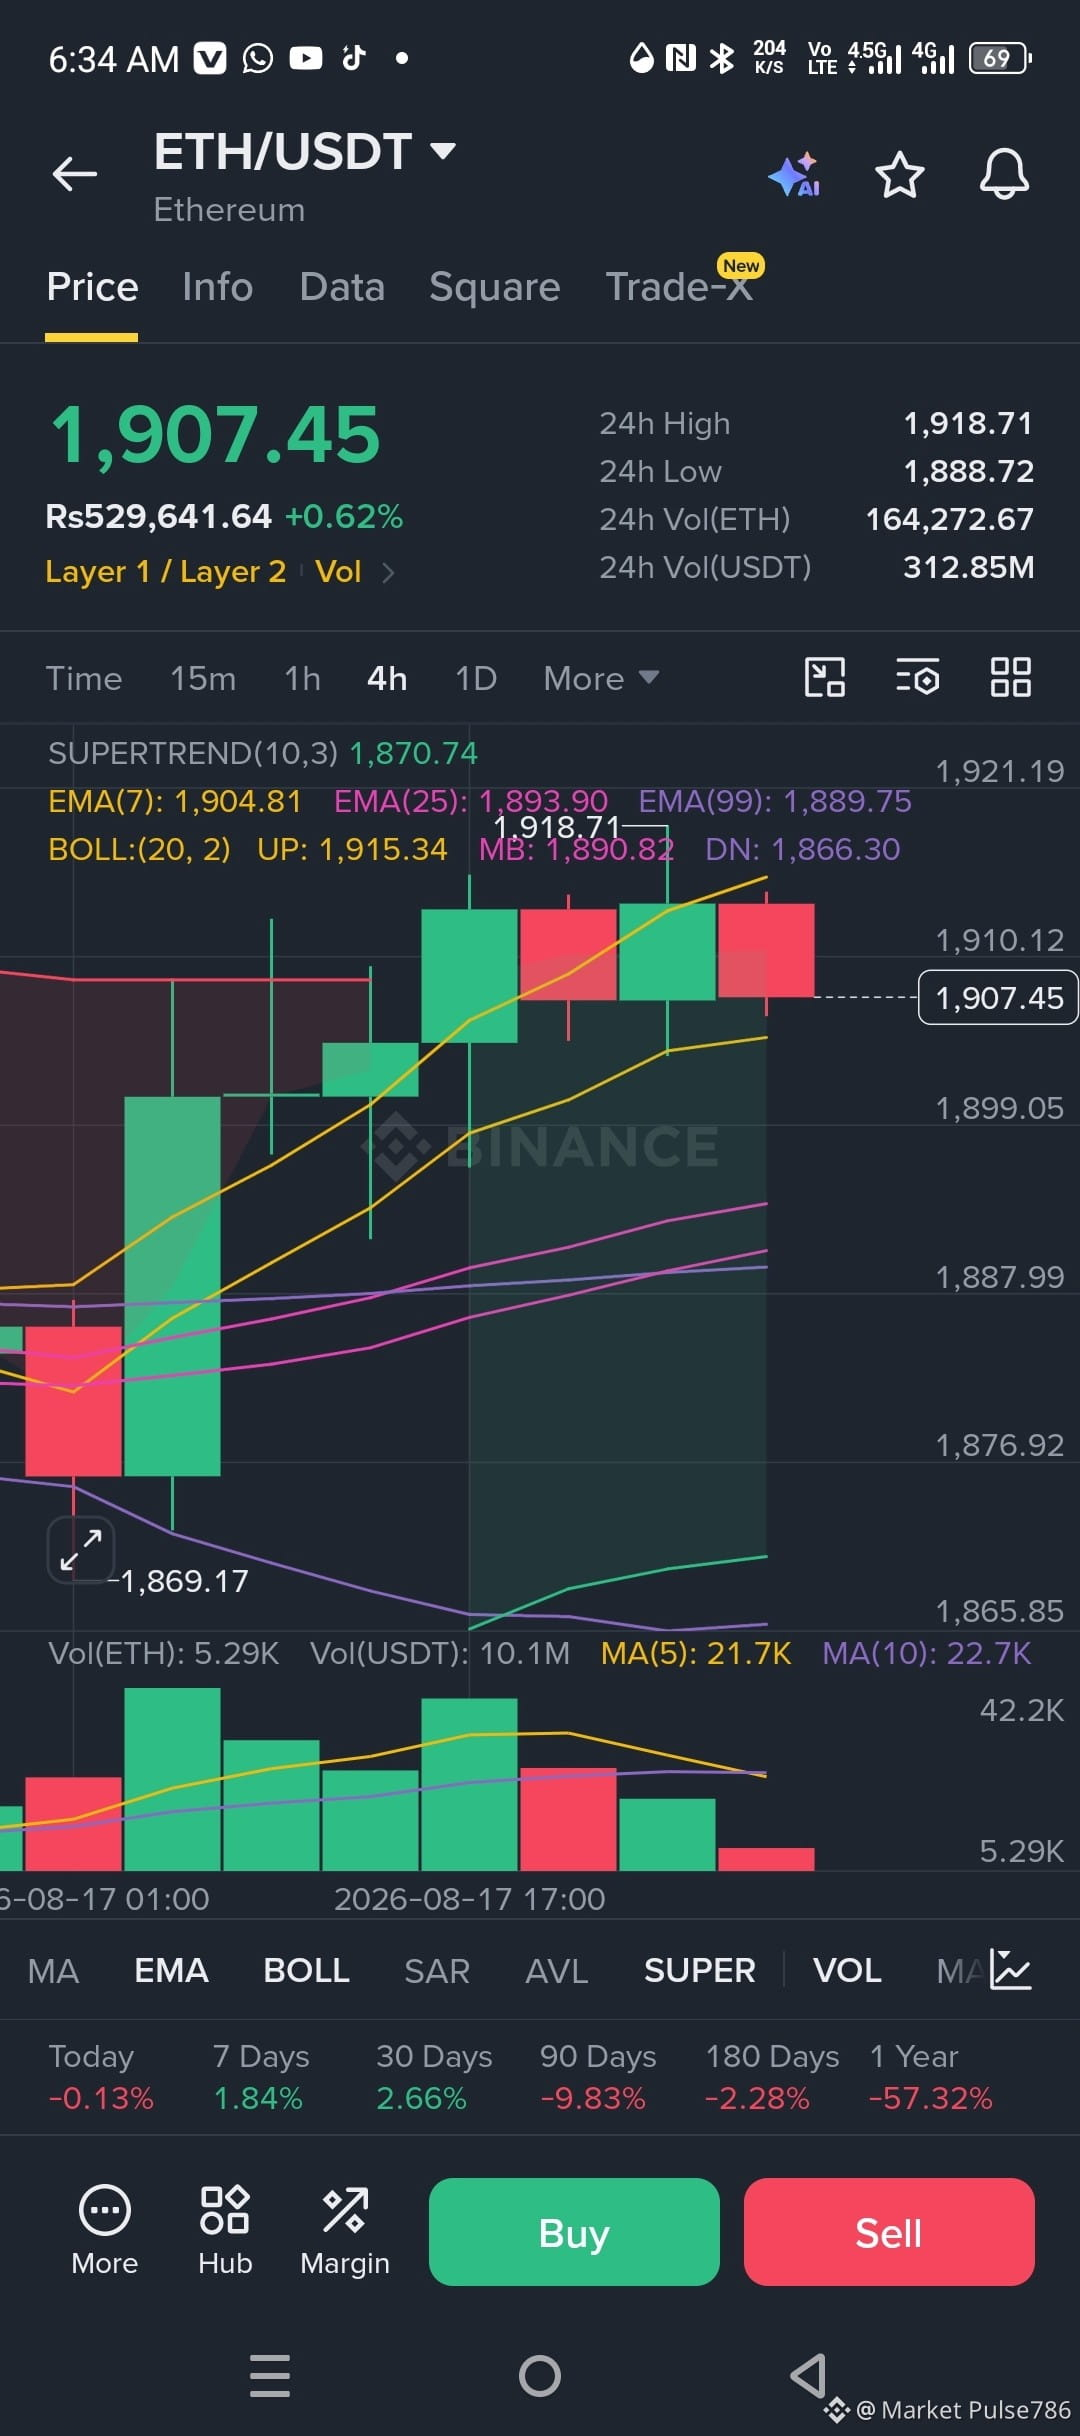Switch to the Data tab
1080x2436 pixels.
342,287
